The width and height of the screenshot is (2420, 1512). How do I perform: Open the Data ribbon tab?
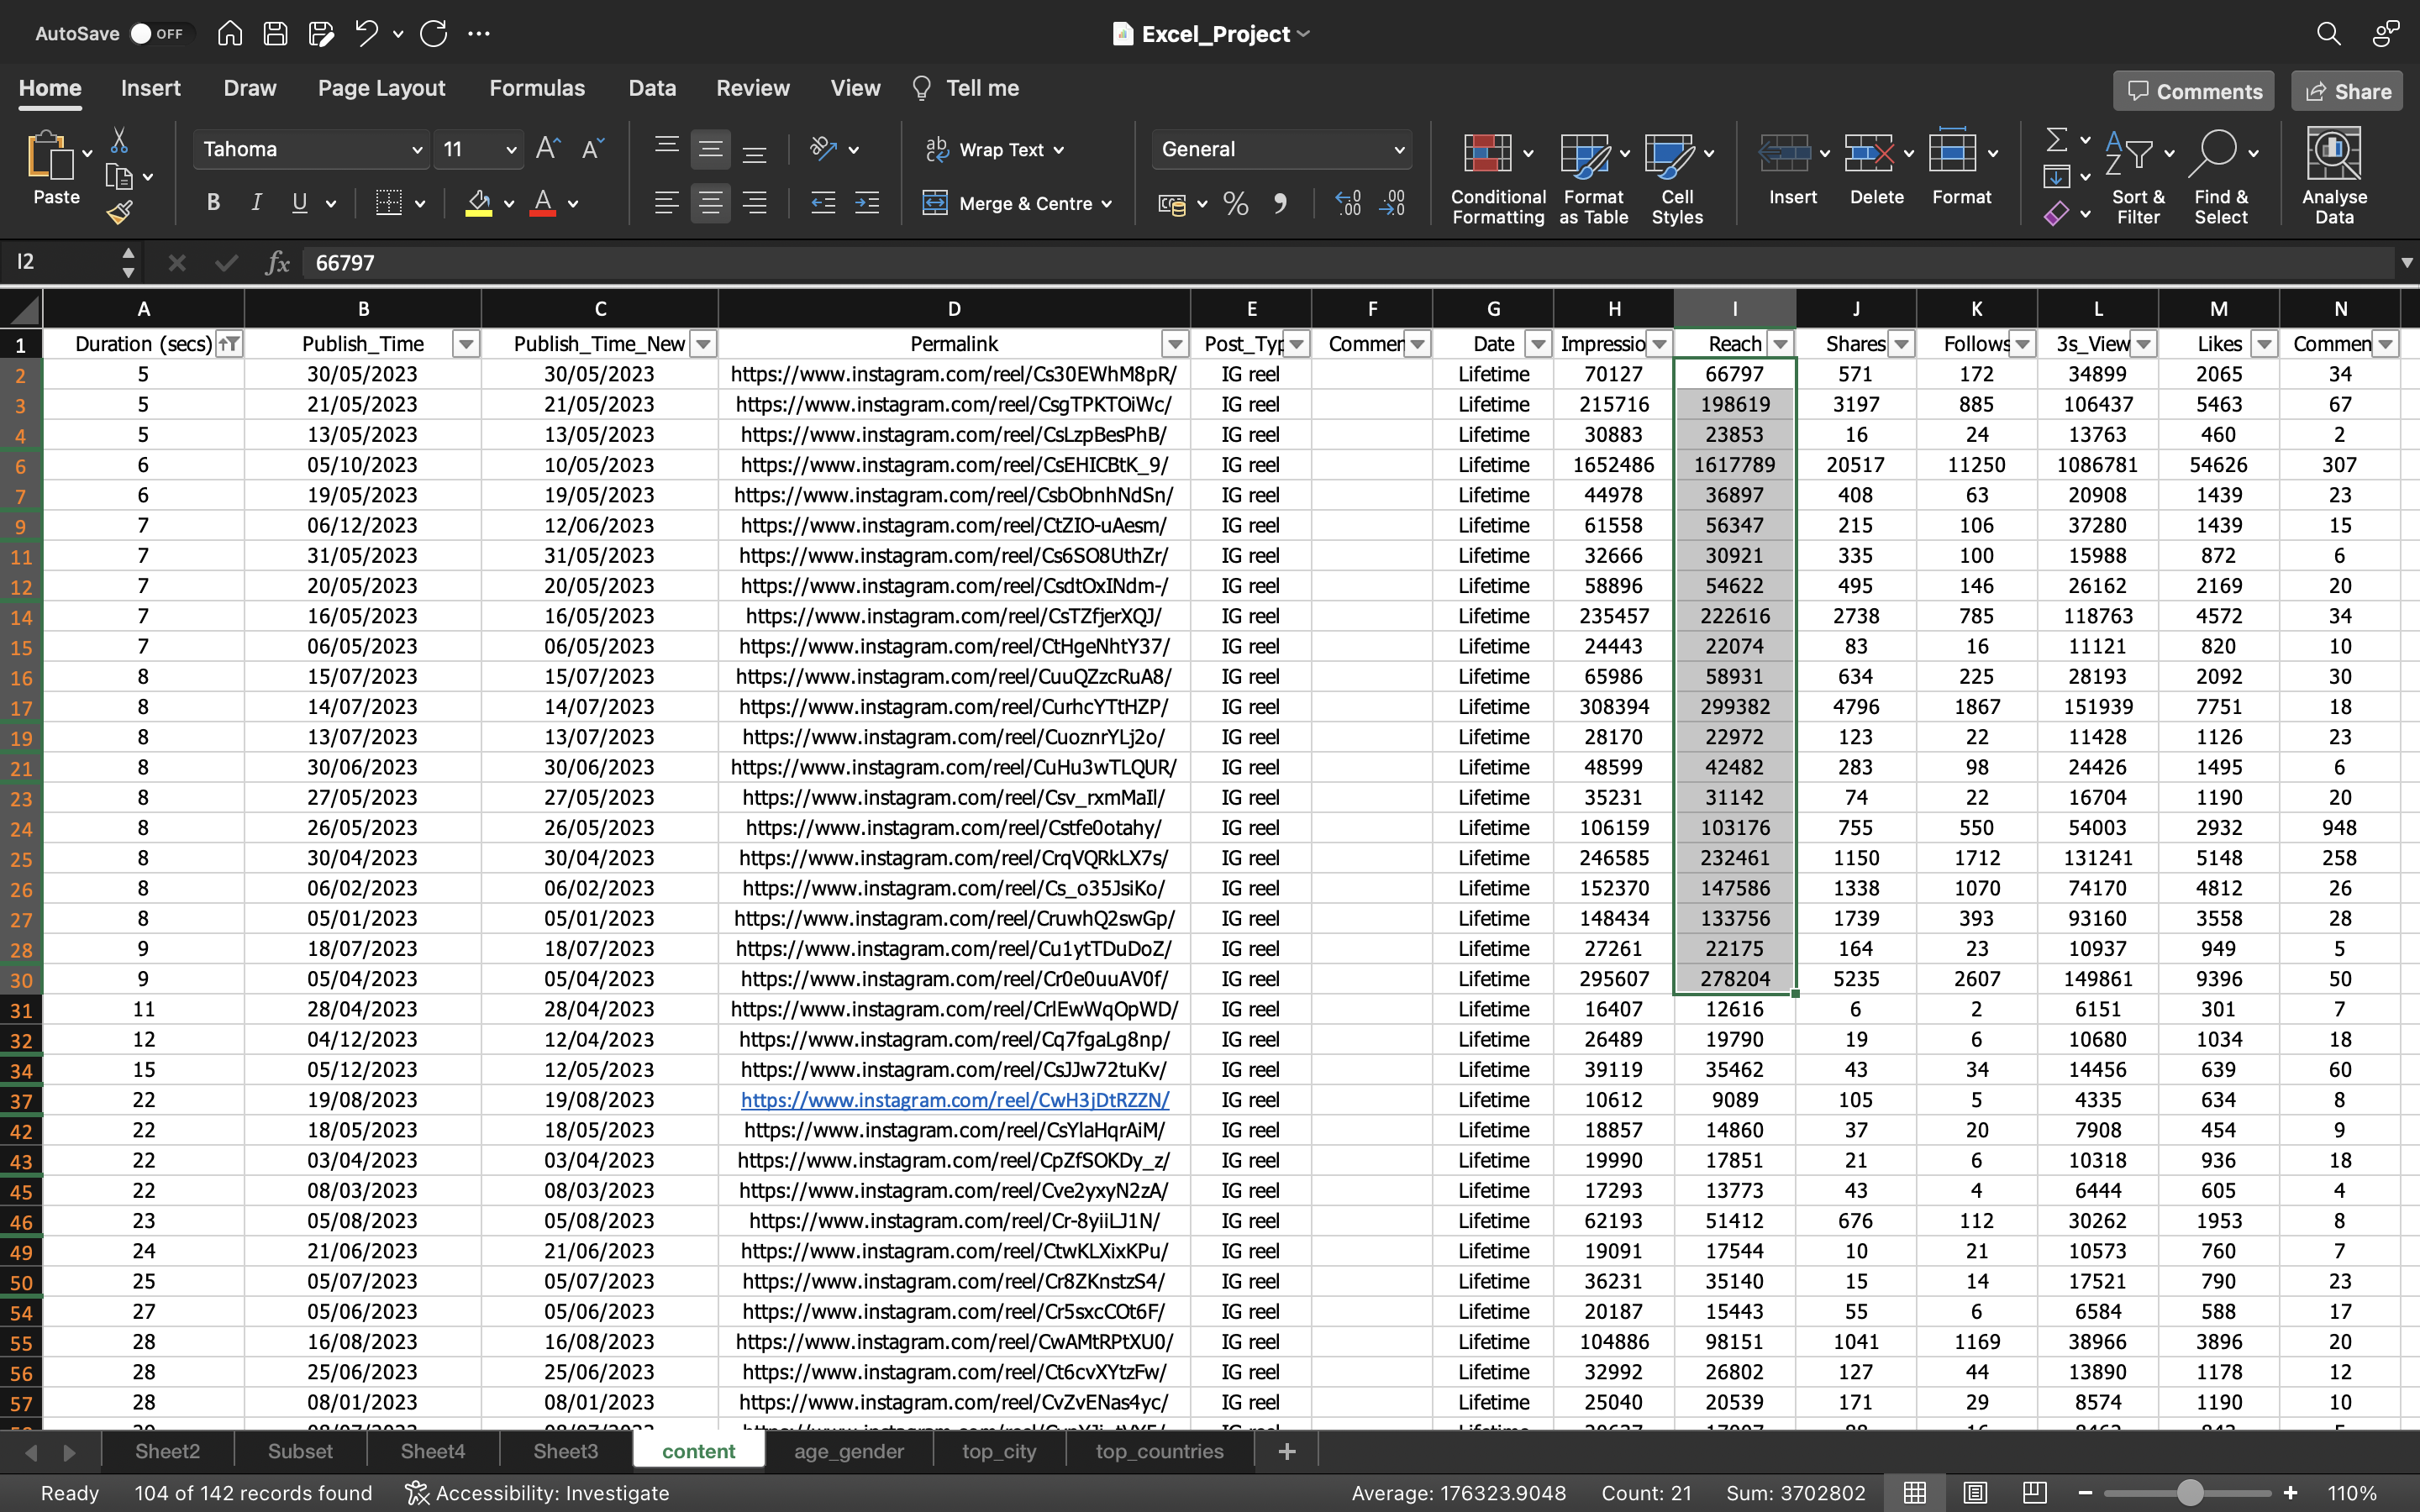tap(652, 88)
